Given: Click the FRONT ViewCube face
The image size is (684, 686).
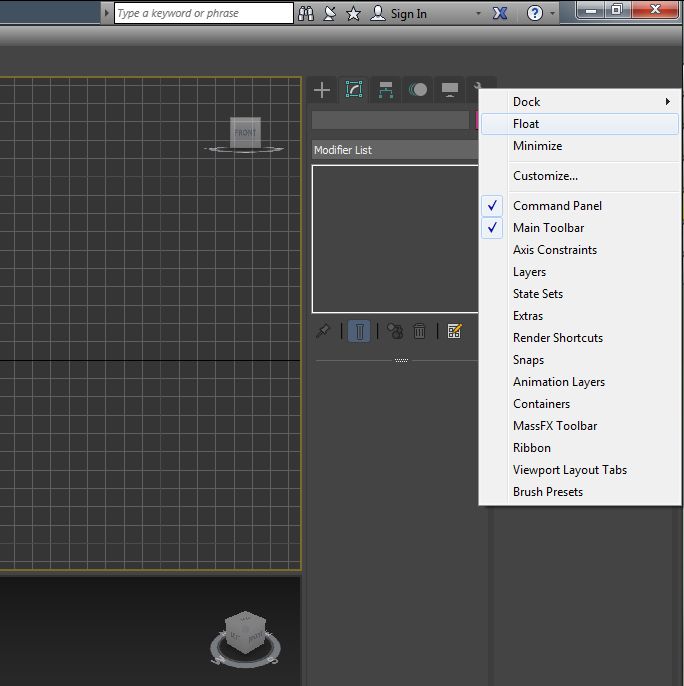Looking at the screenshot, I should pyautogui.click(x=245, y=132).
